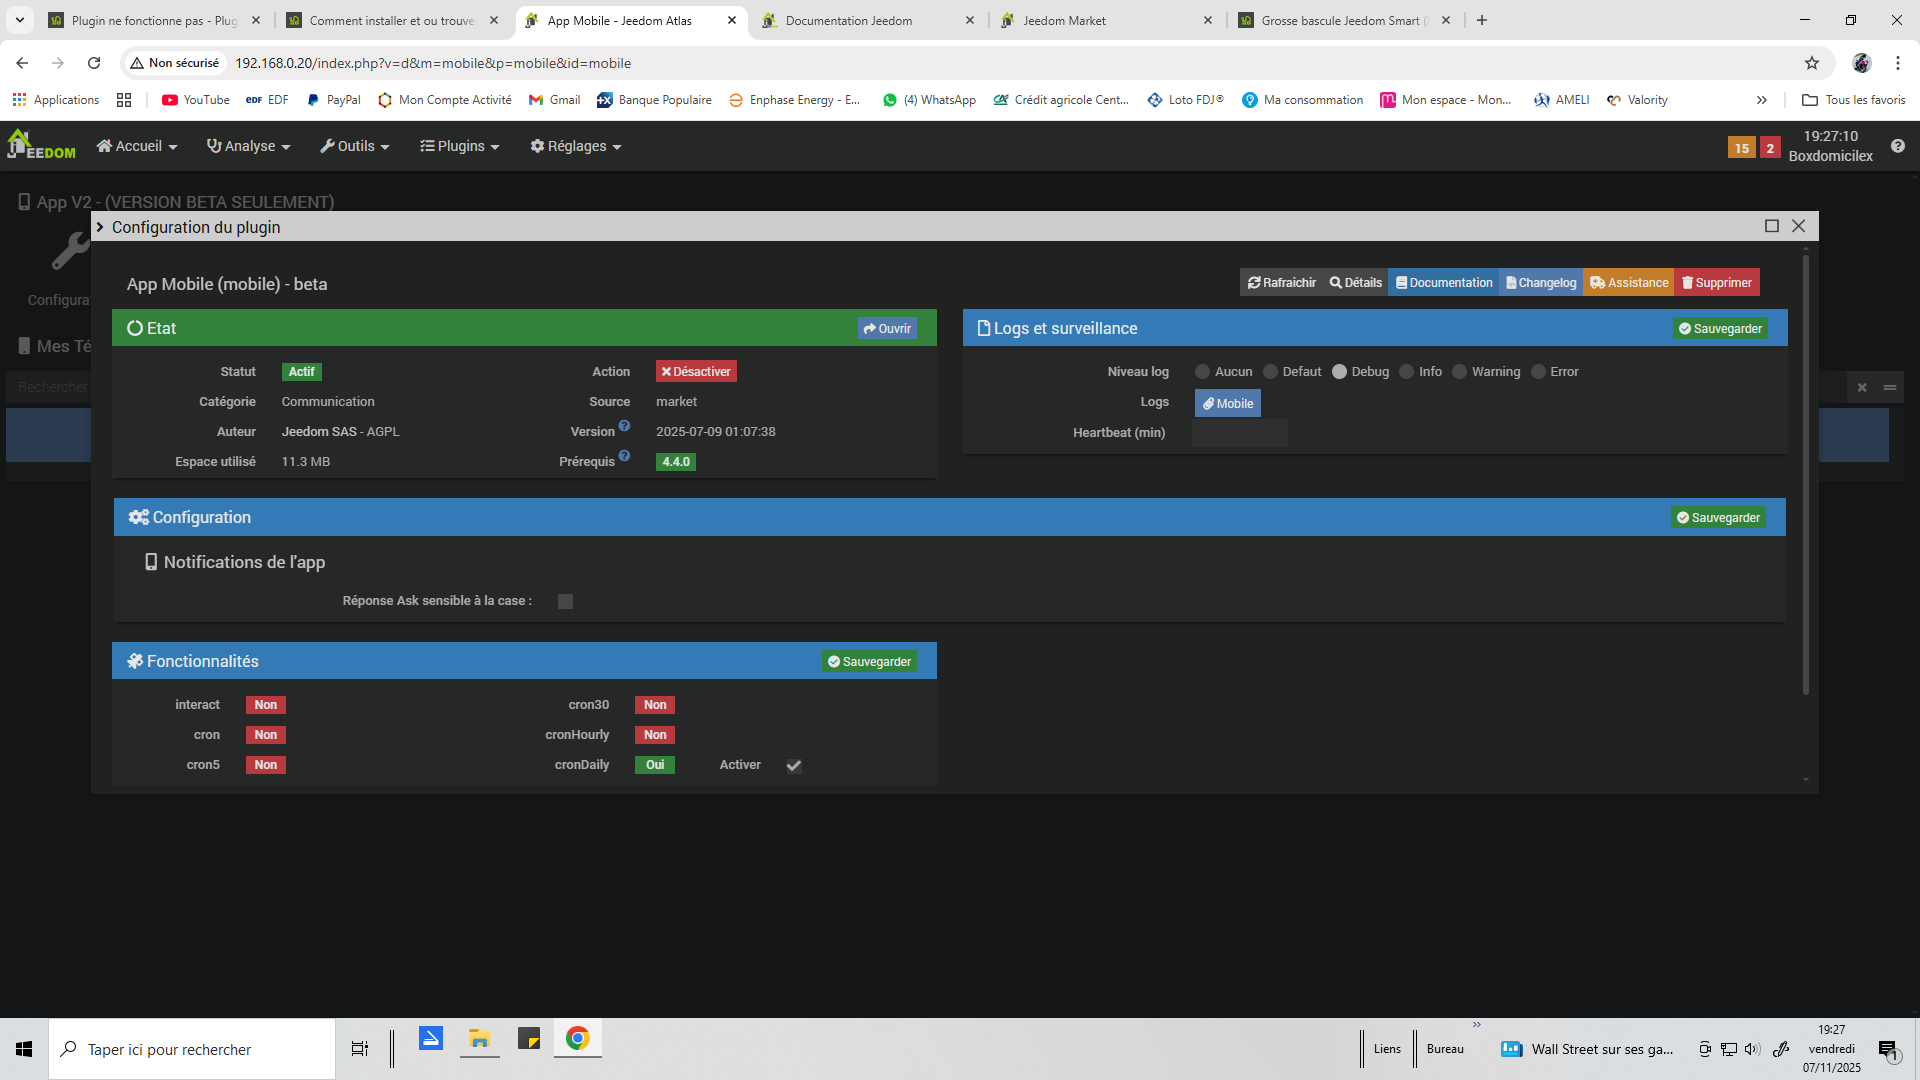Screen dimensions: 1920x1080
Task: Bookmark page with the star icon
Action: click(1811, 63)
